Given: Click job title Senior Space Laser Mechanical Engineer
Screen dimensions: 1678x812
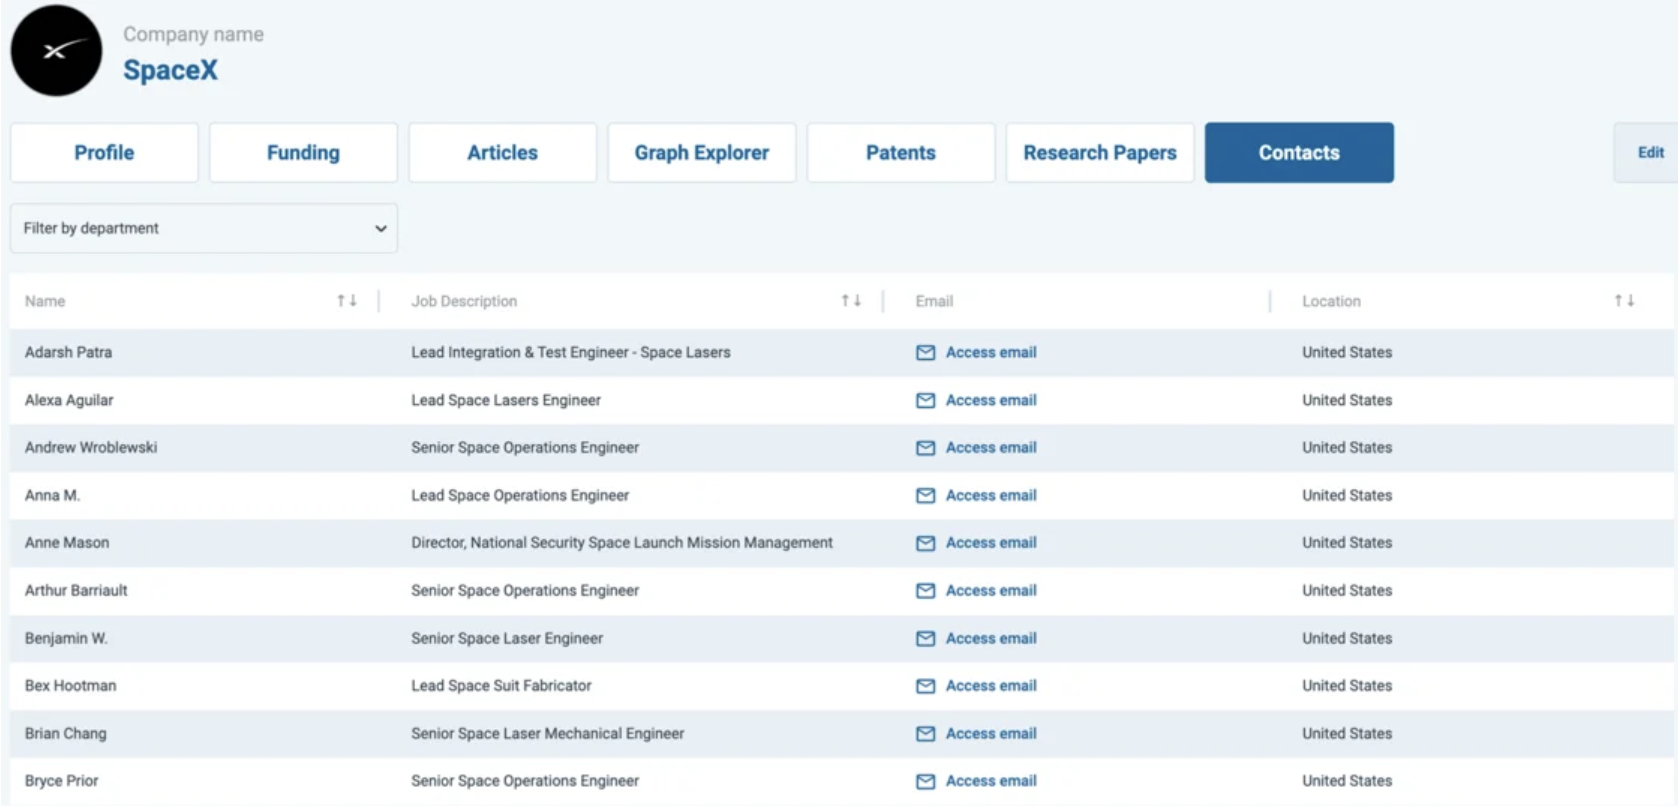Looking at the screenshot, I should click(x=548, y=734).
